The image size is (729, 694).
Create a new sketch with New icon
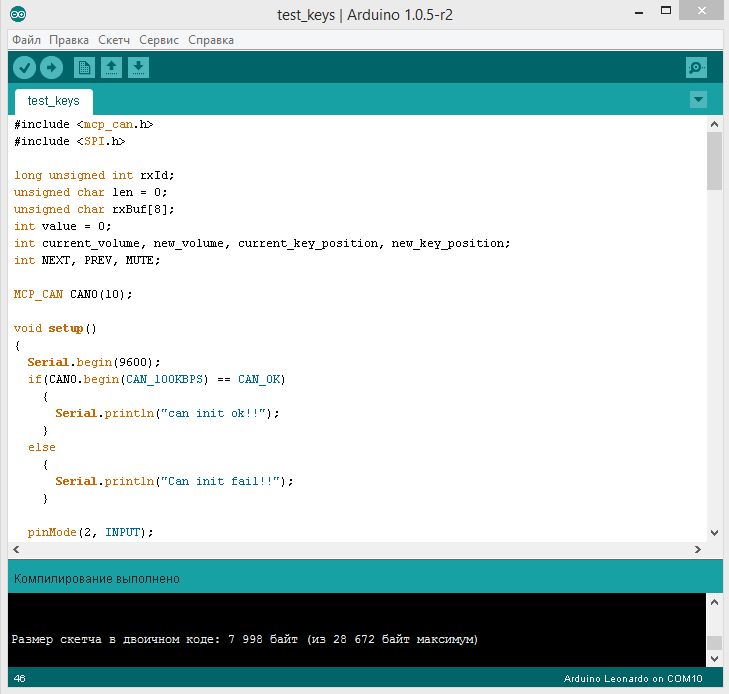(x=85, y=67)
